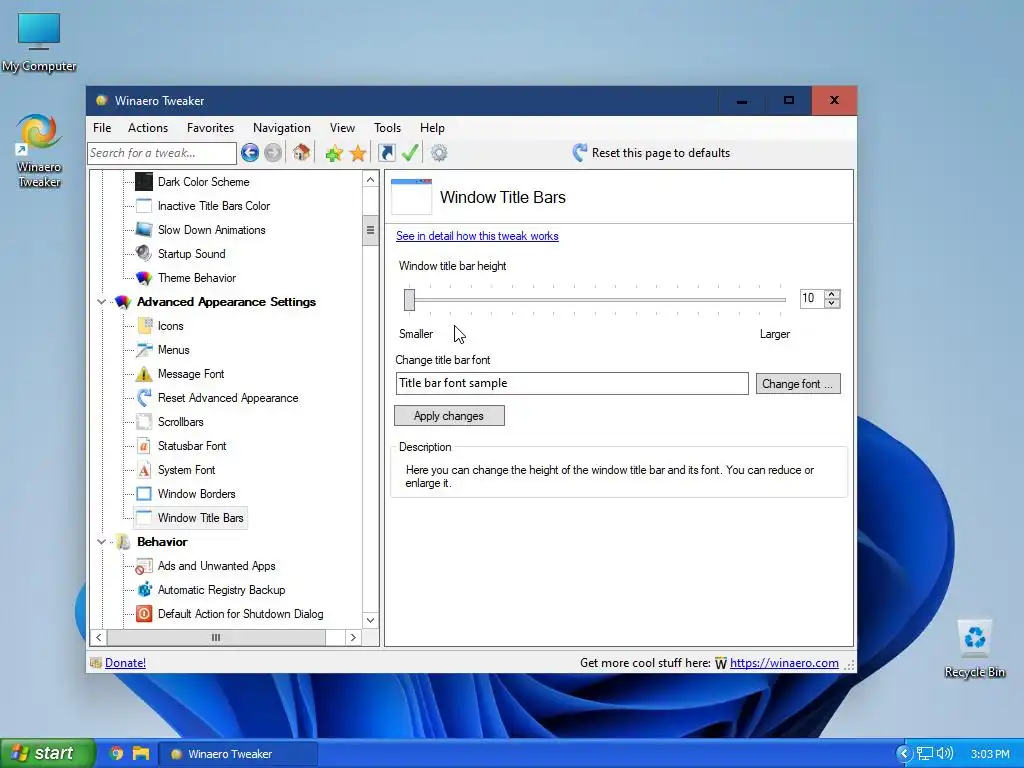Click Reset this page to defaults
This screenshot has width=1024, height=768.
[x=652, y=153]
